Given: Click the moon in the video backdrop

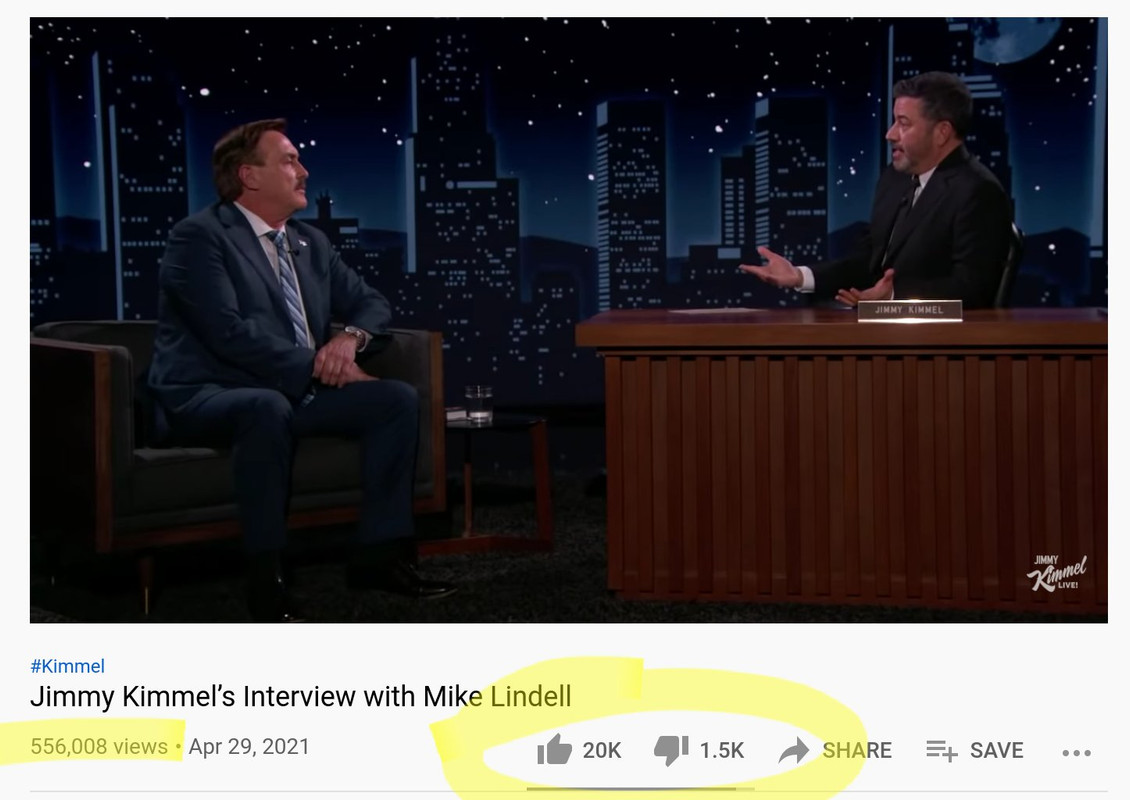Looking at the screenshot, I should tap(1015, 38).
